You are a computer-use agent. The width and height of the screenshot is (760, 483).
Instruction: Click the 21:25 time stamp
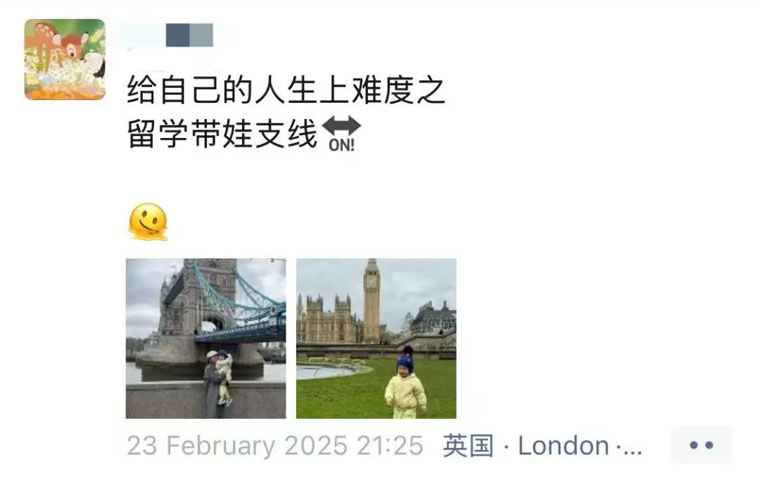click(390, 446)
